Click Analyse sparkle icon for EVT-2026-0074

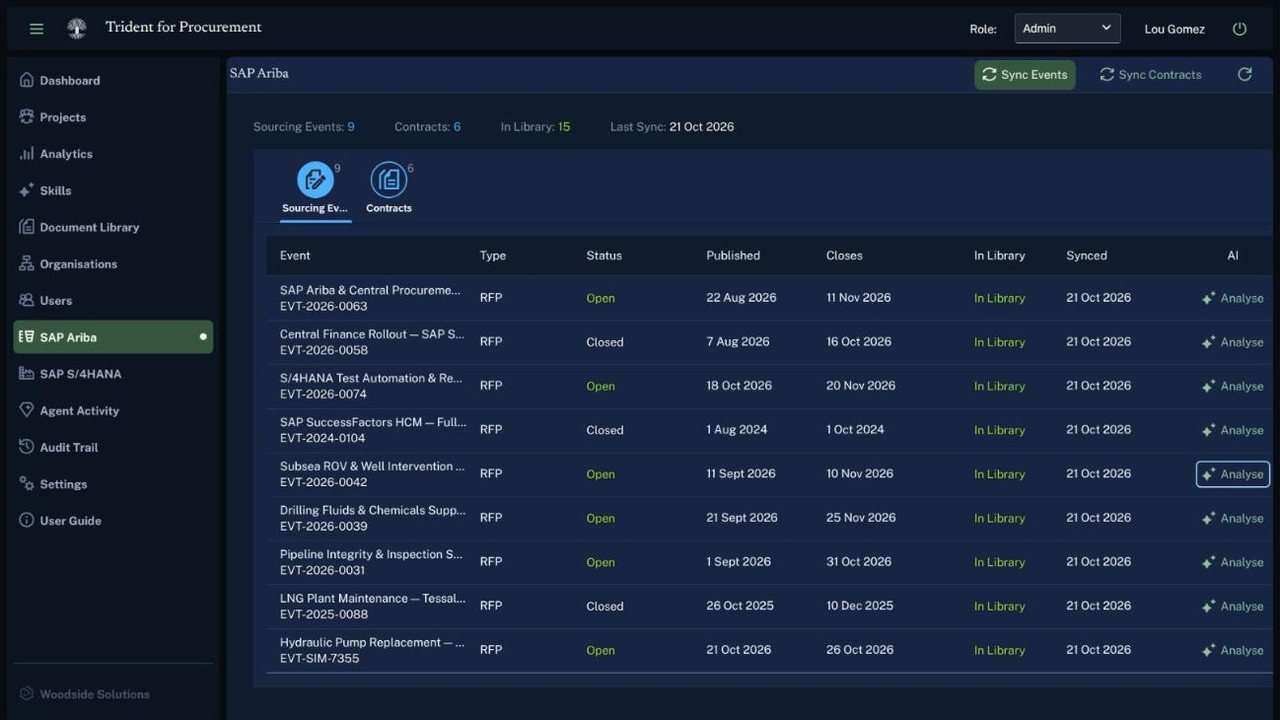point(1209,386)
